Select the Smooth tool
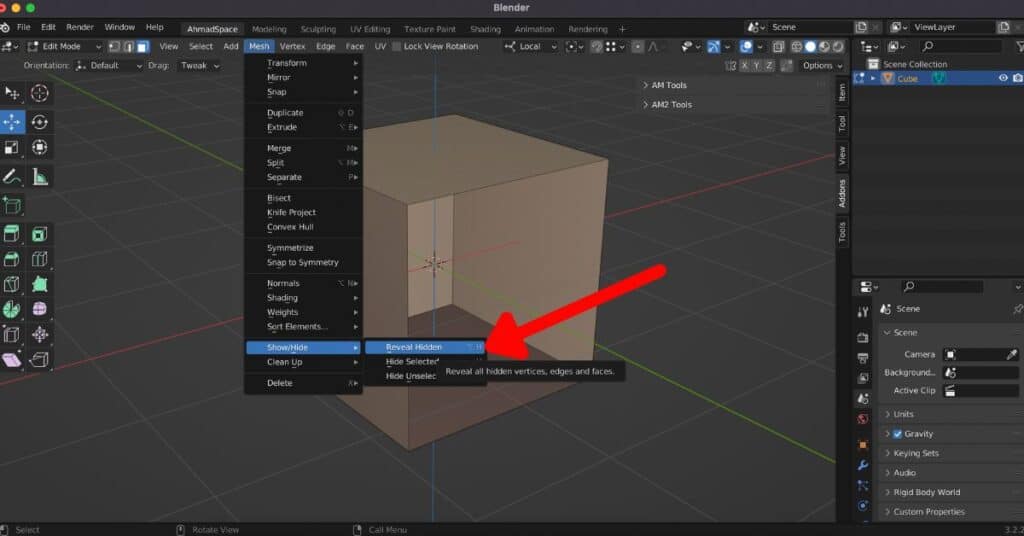Viewport: 1024px width, 536px height. click(x=40, y=309)
